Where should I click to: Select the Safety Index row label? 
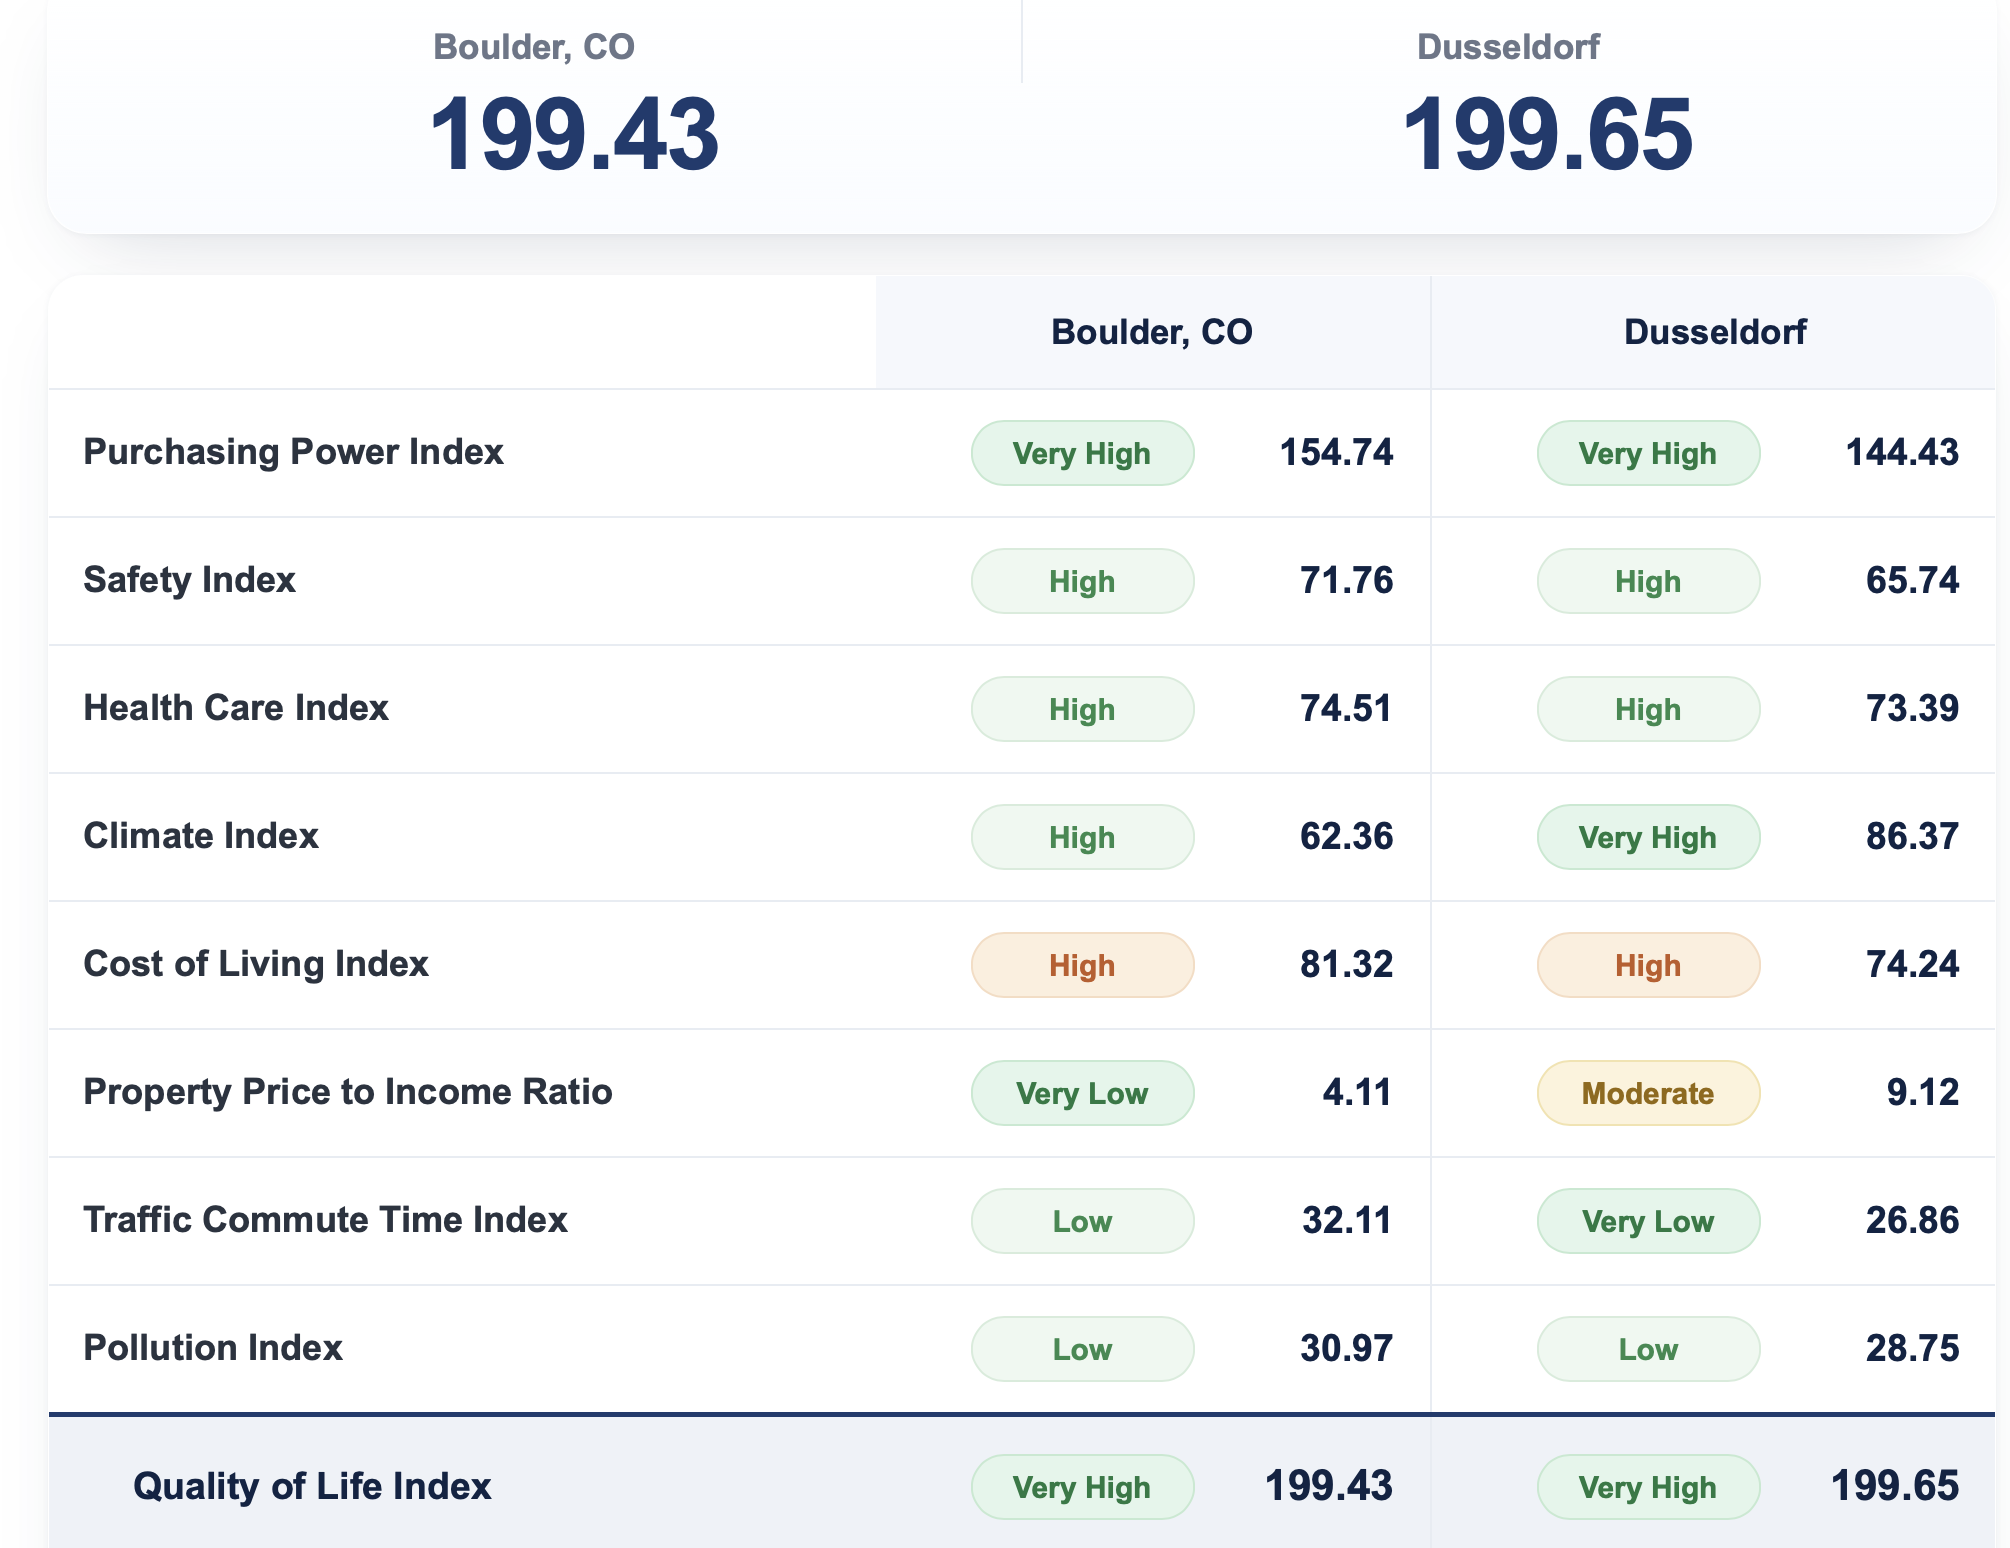[x=189, y=580]
